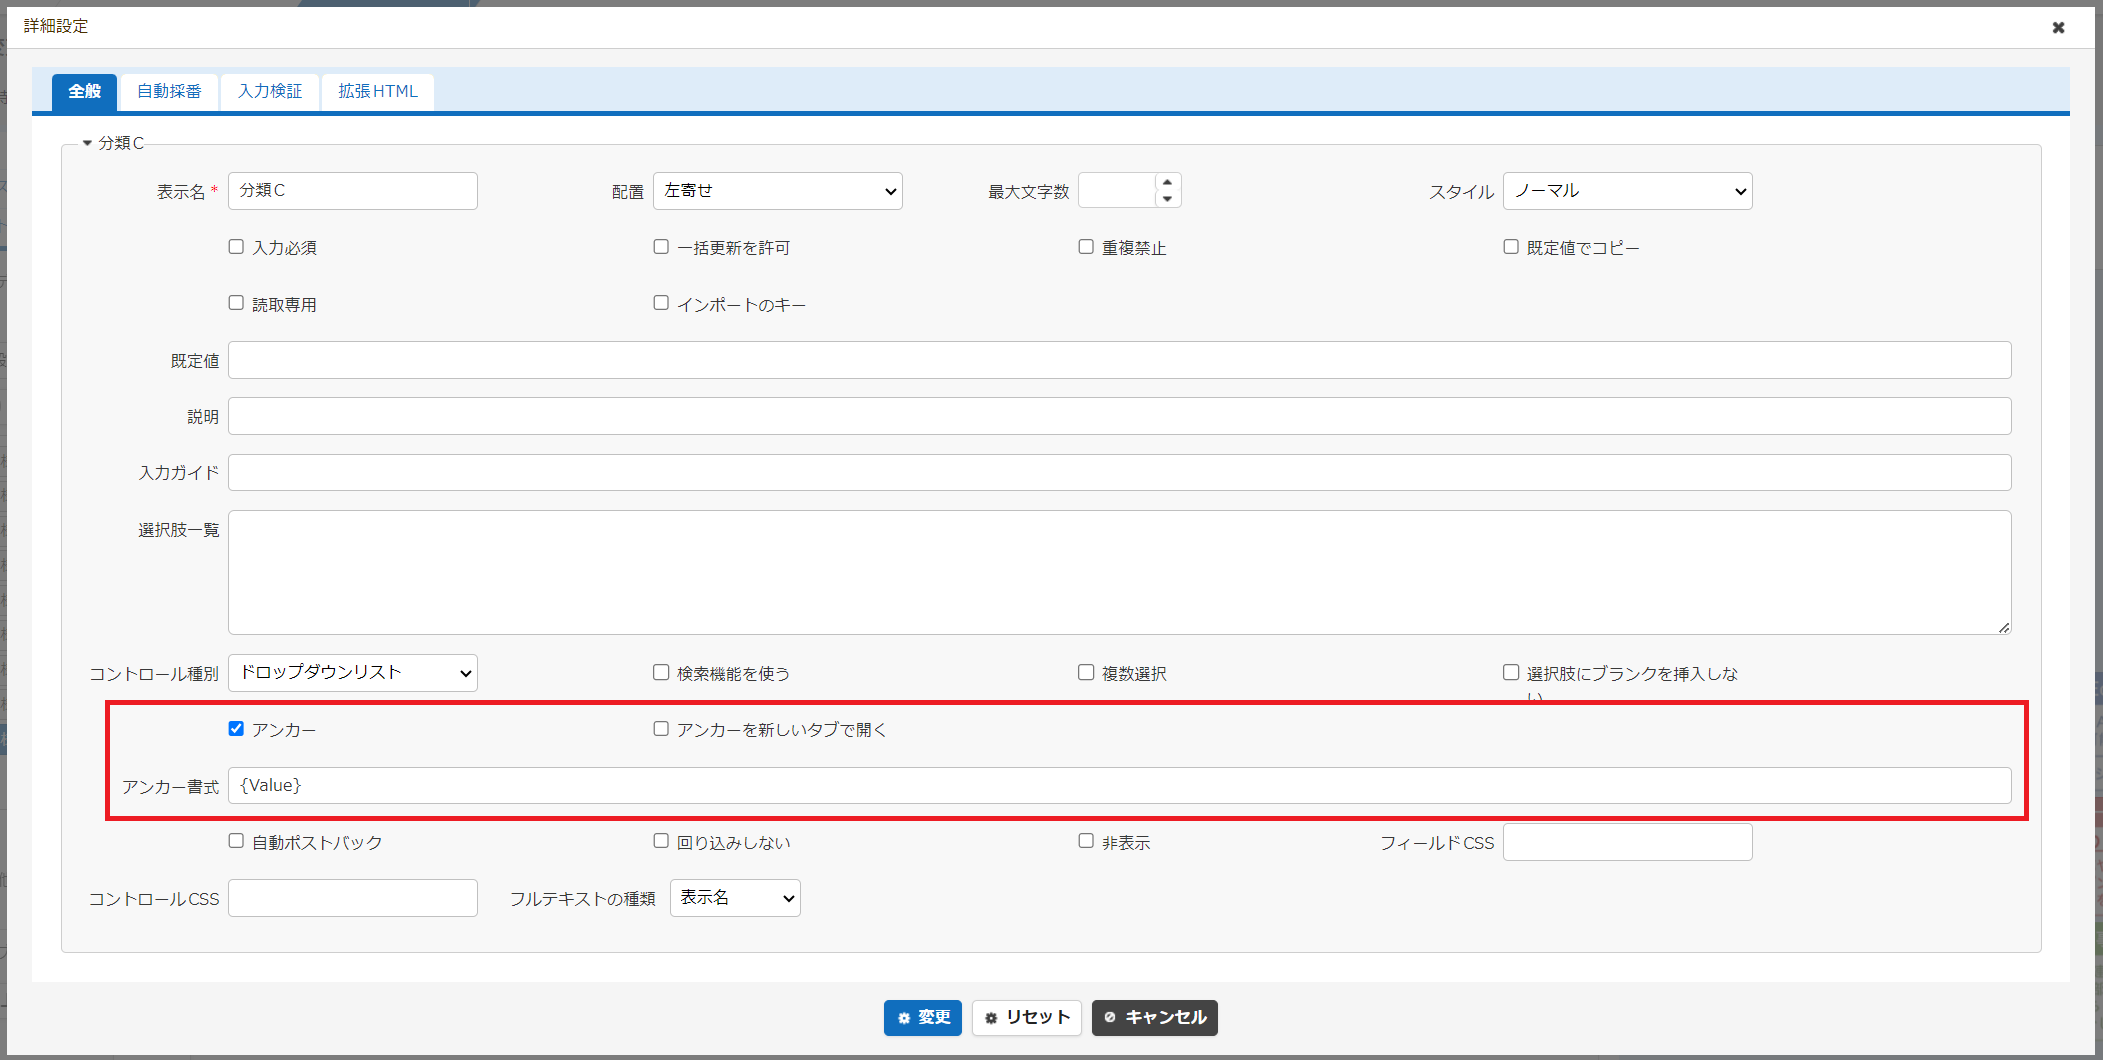Enable 検索機能を使う checkbox
Screen dimensions: 2103x1060
tap(661, 672)
